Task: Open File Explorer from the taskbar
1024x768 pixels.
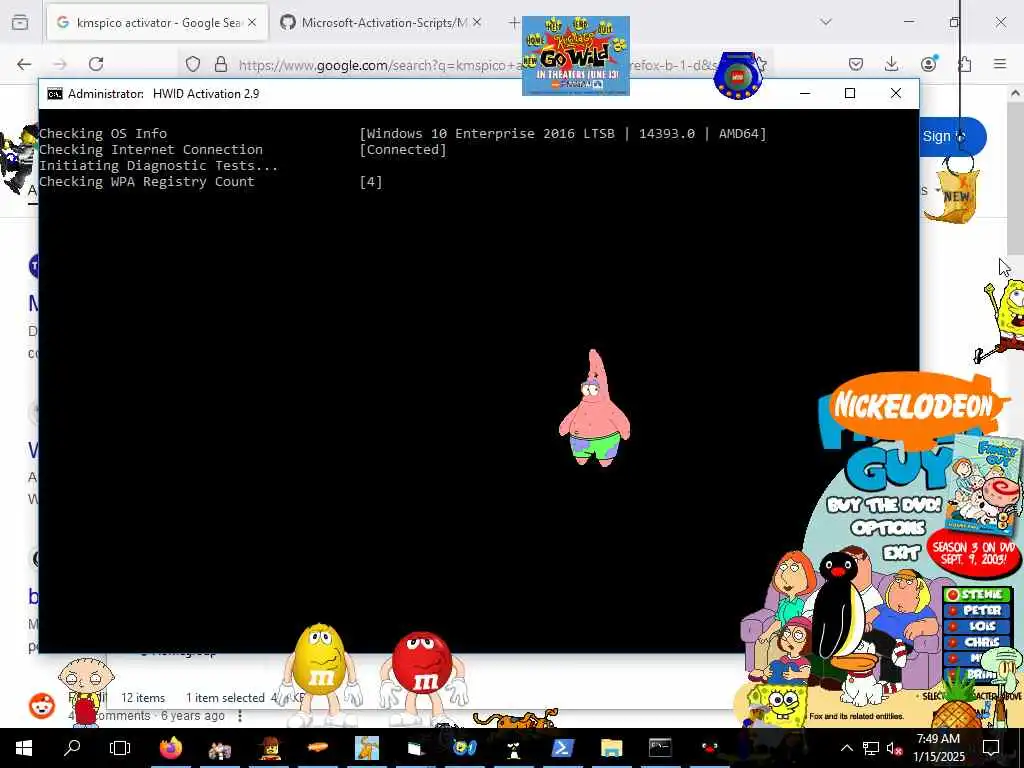Action: [x=611, y=748]
